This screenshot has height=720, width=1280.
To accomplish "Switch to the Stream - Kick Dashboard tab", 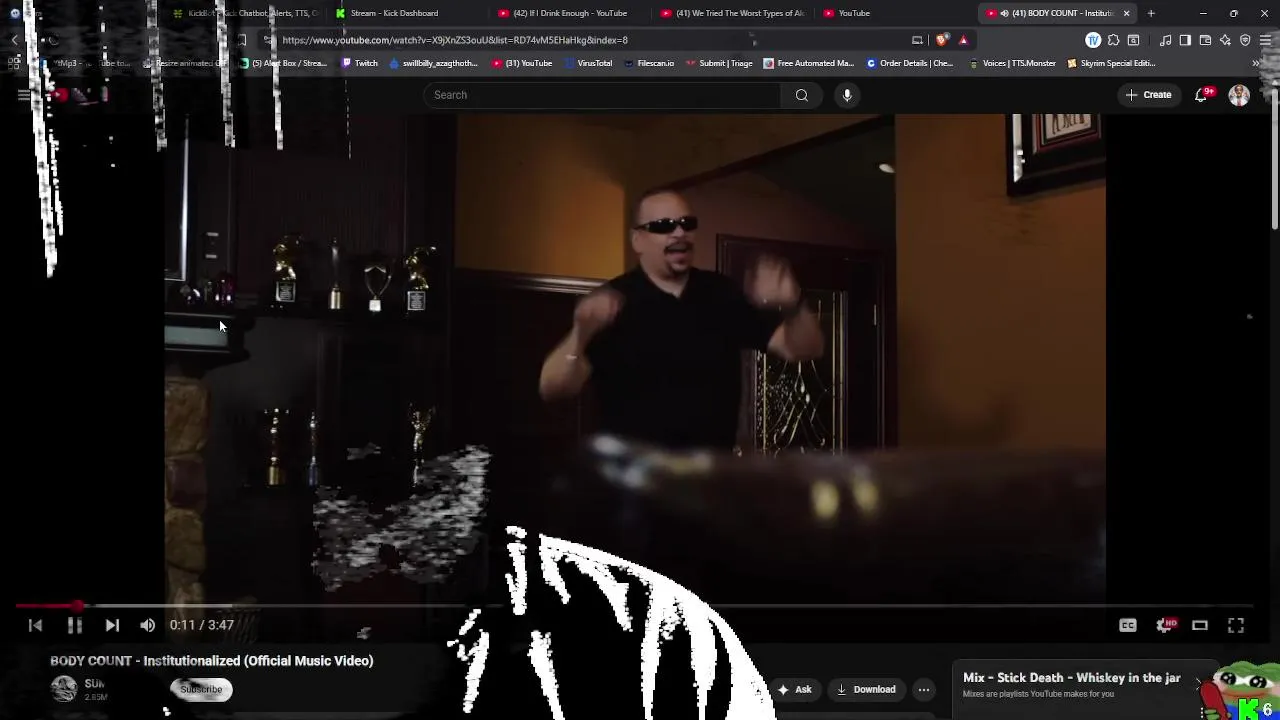I will tap(394, 13).
